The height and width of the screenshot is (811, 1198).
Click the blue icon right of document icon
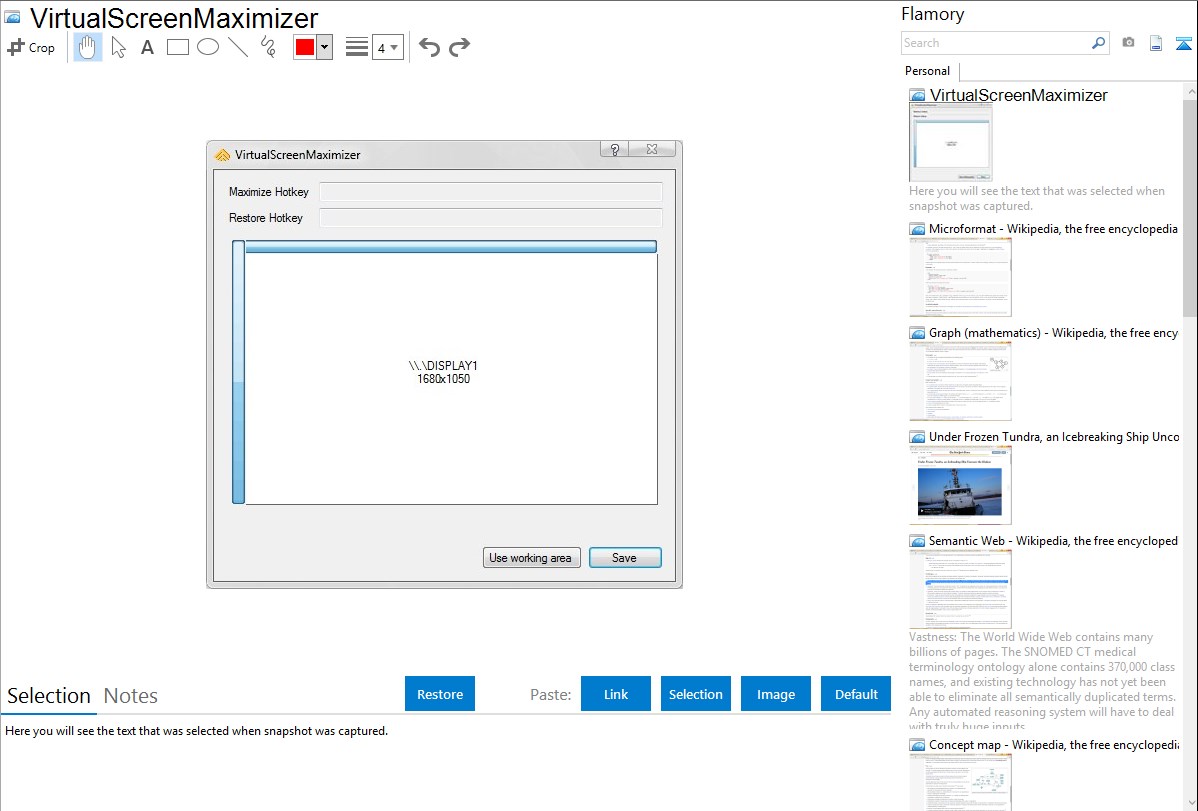1183,44
